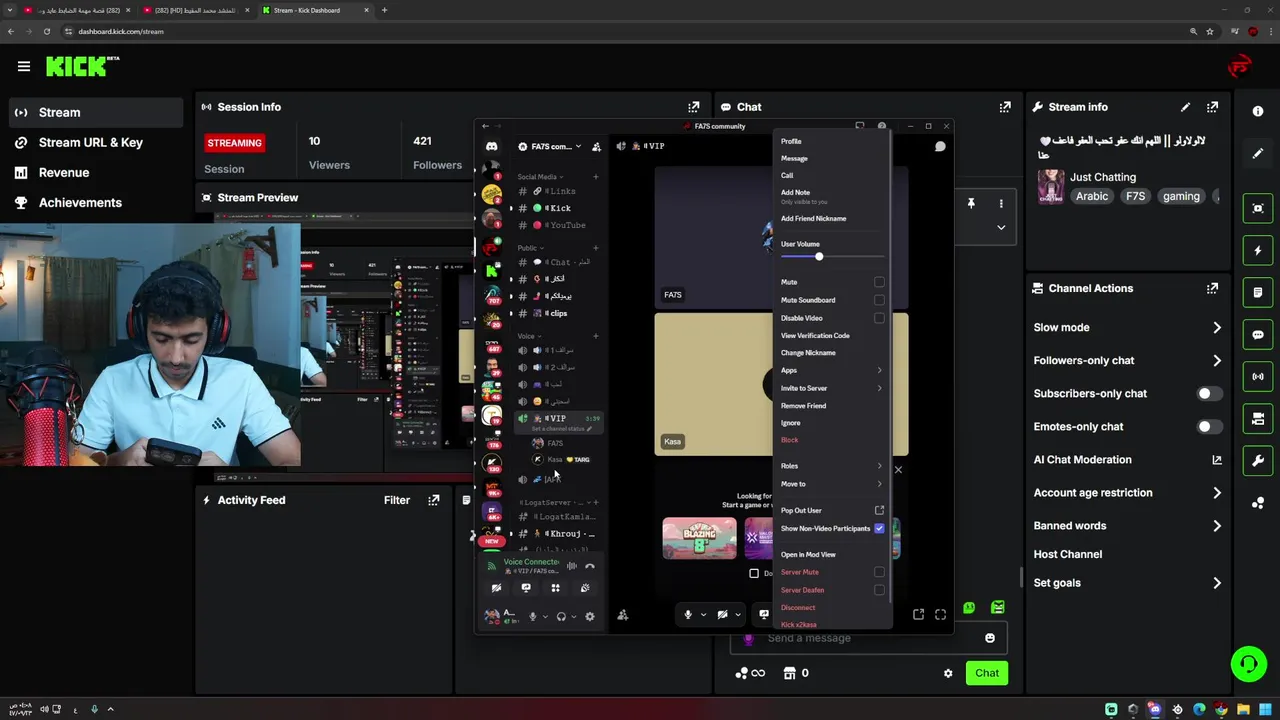Viewport: 1280px width, 720px height.
Task: Open Stream URL & Key page
Action: (91, 142)
